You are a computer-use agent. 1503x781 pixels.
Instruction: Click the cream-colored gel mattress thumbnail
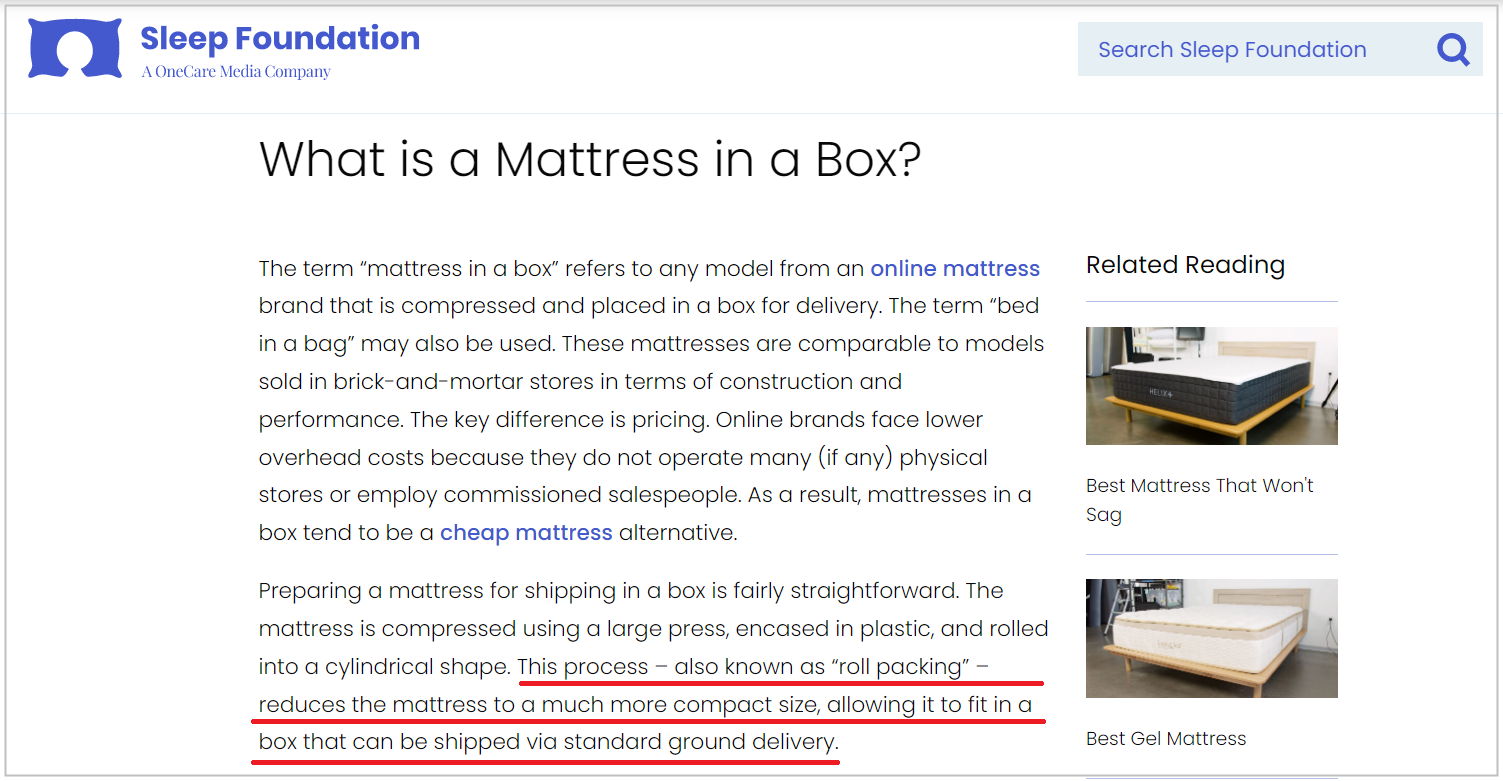(1211, 638)
